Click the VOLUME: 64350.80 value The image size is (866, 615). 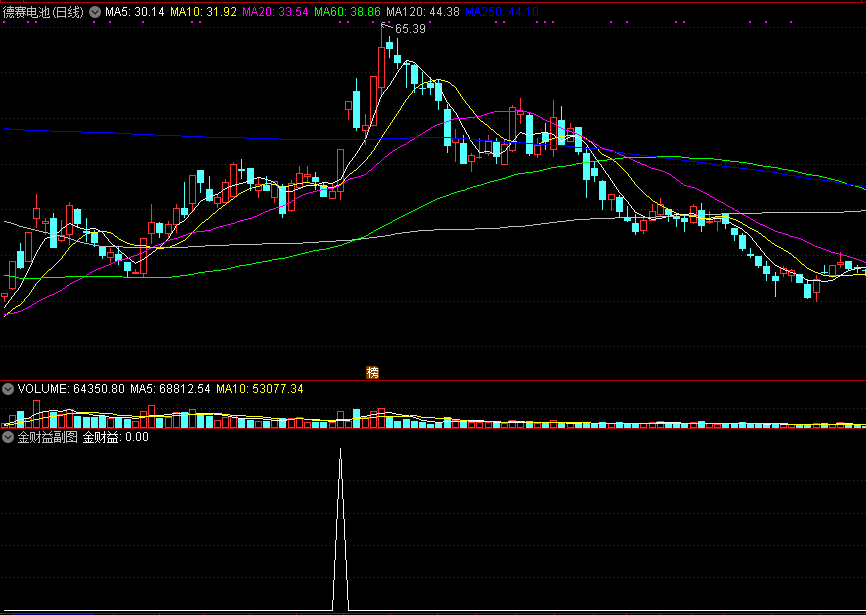click(71, 389)
